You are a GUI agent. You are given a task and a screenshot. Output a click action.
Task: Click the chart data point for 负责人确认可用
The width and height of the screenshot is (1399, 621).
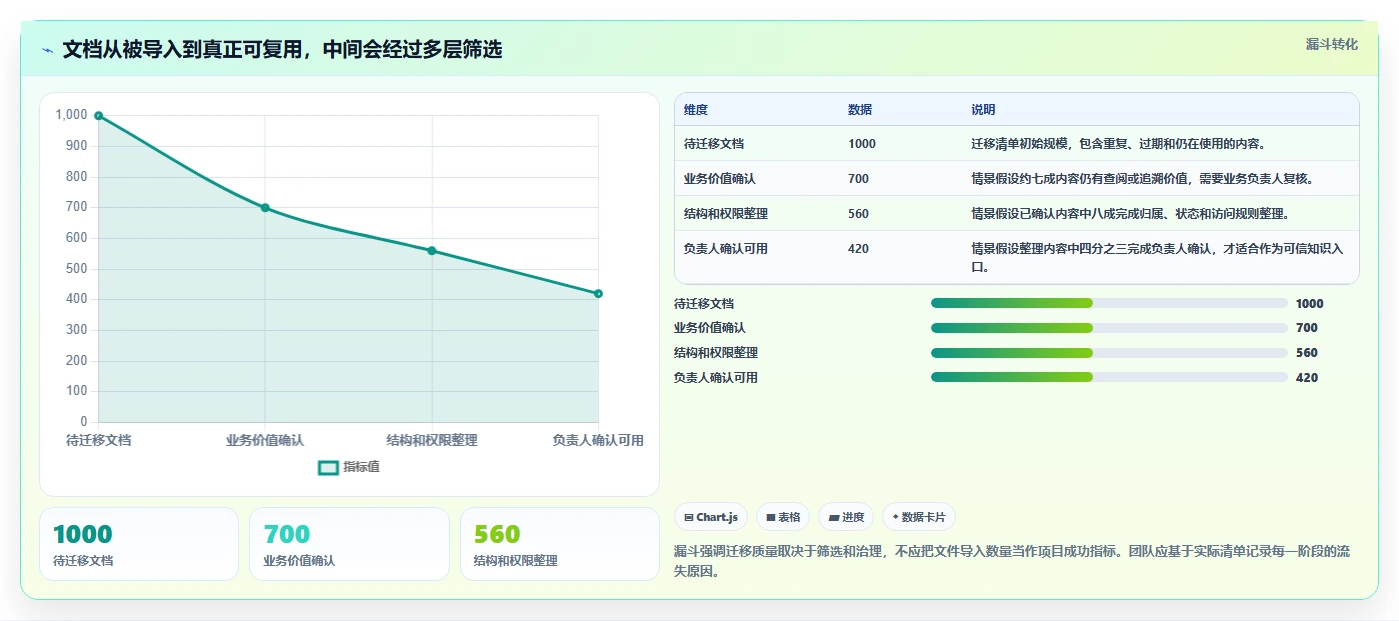click(x=598, y=293)
